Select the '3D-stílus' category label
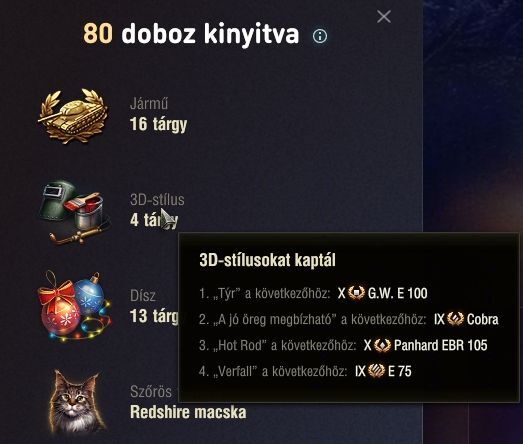 point(157,200)
